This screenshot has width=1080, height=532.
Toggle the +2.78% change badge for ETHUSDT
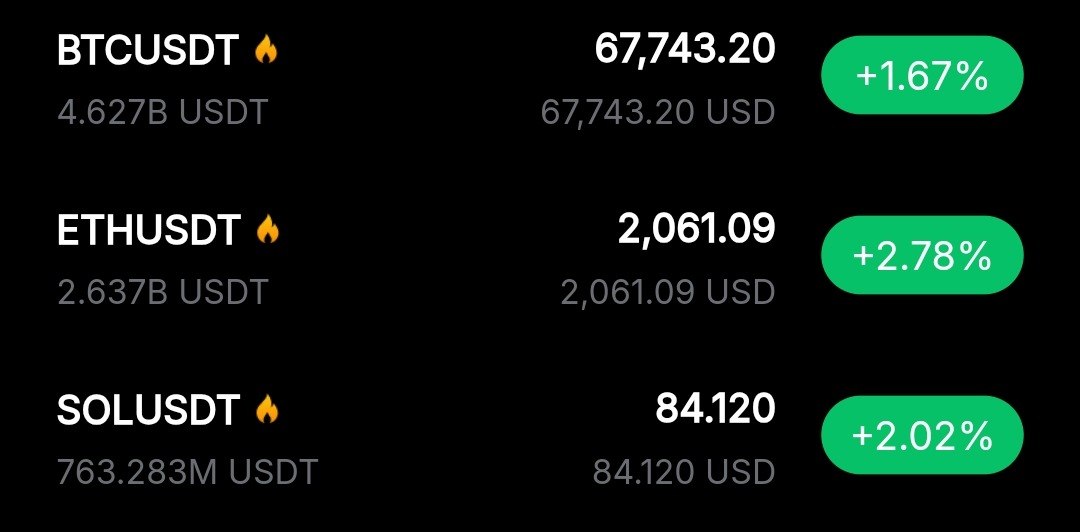pos(921,256)
